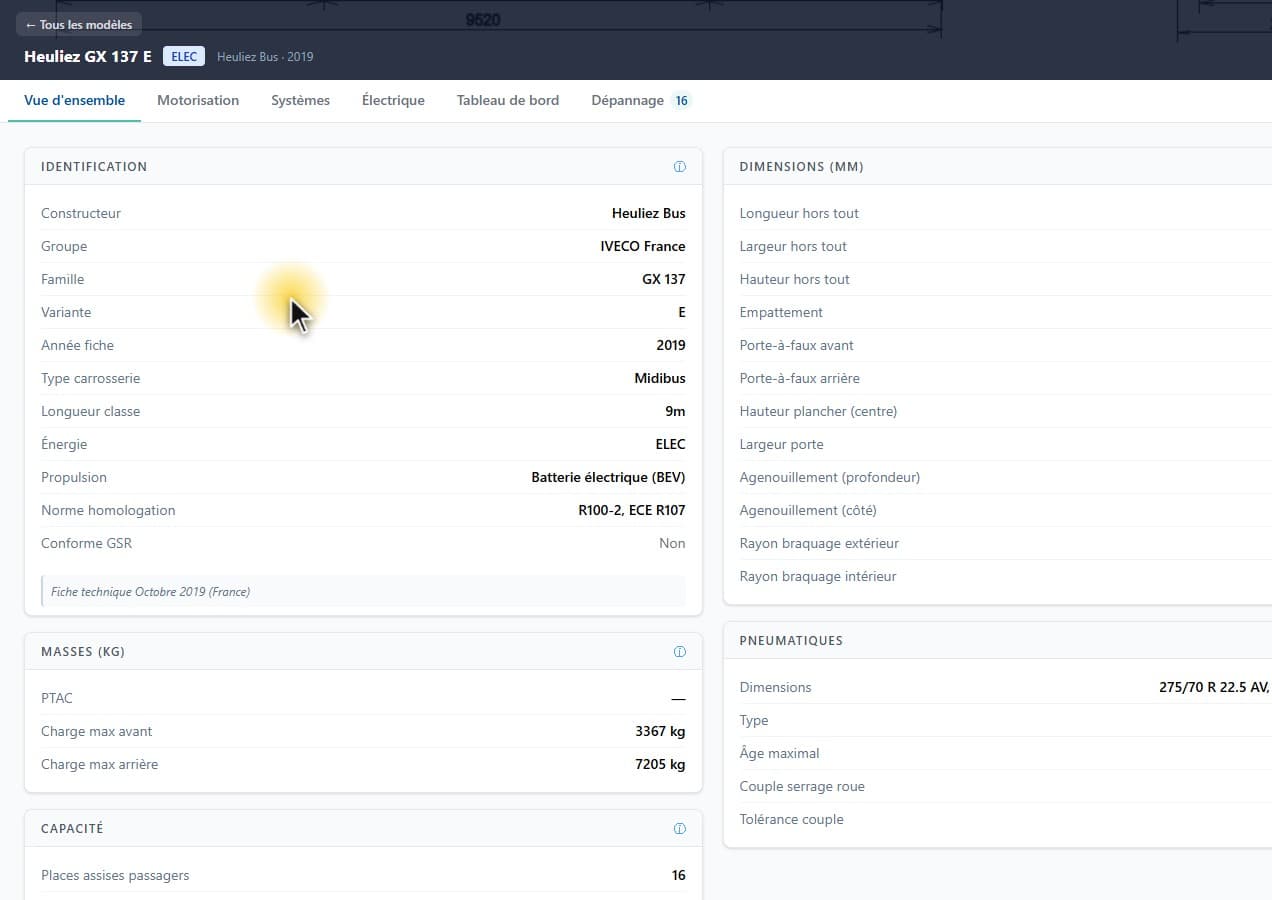Click the Hauteur hors tout label
The width and height of the screenshot is (1272, 900).
coord(794,279)
